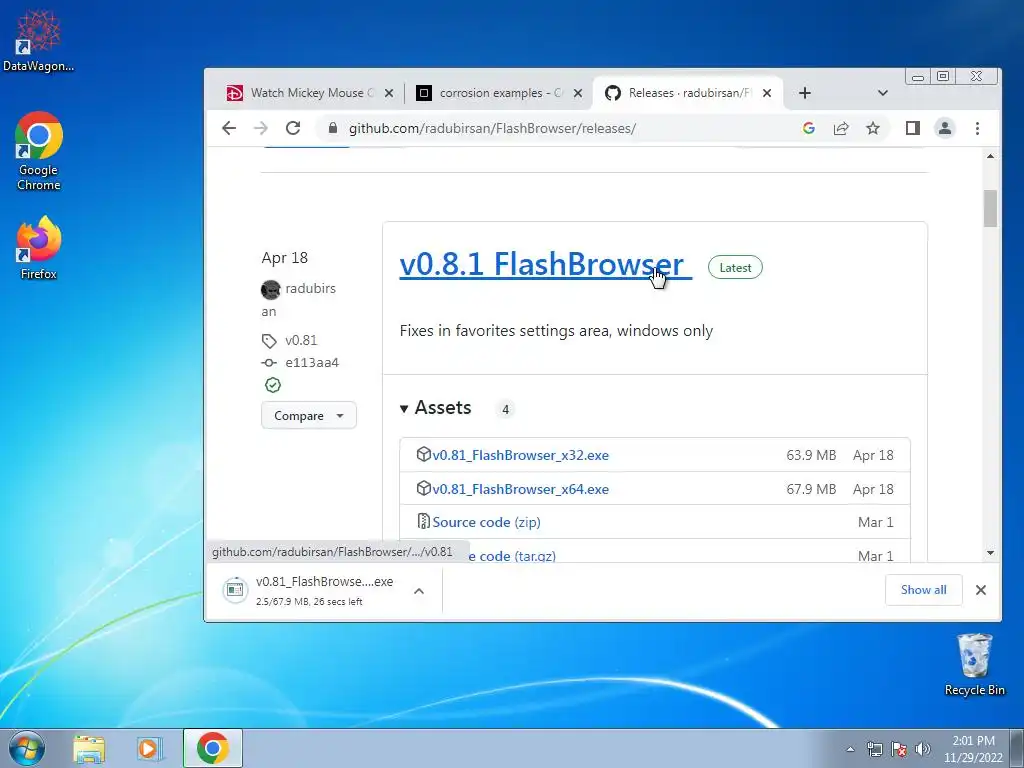The image size is (1024, 768).
Task: Open Chrome three-dot menu
Action: click(977, 129)
